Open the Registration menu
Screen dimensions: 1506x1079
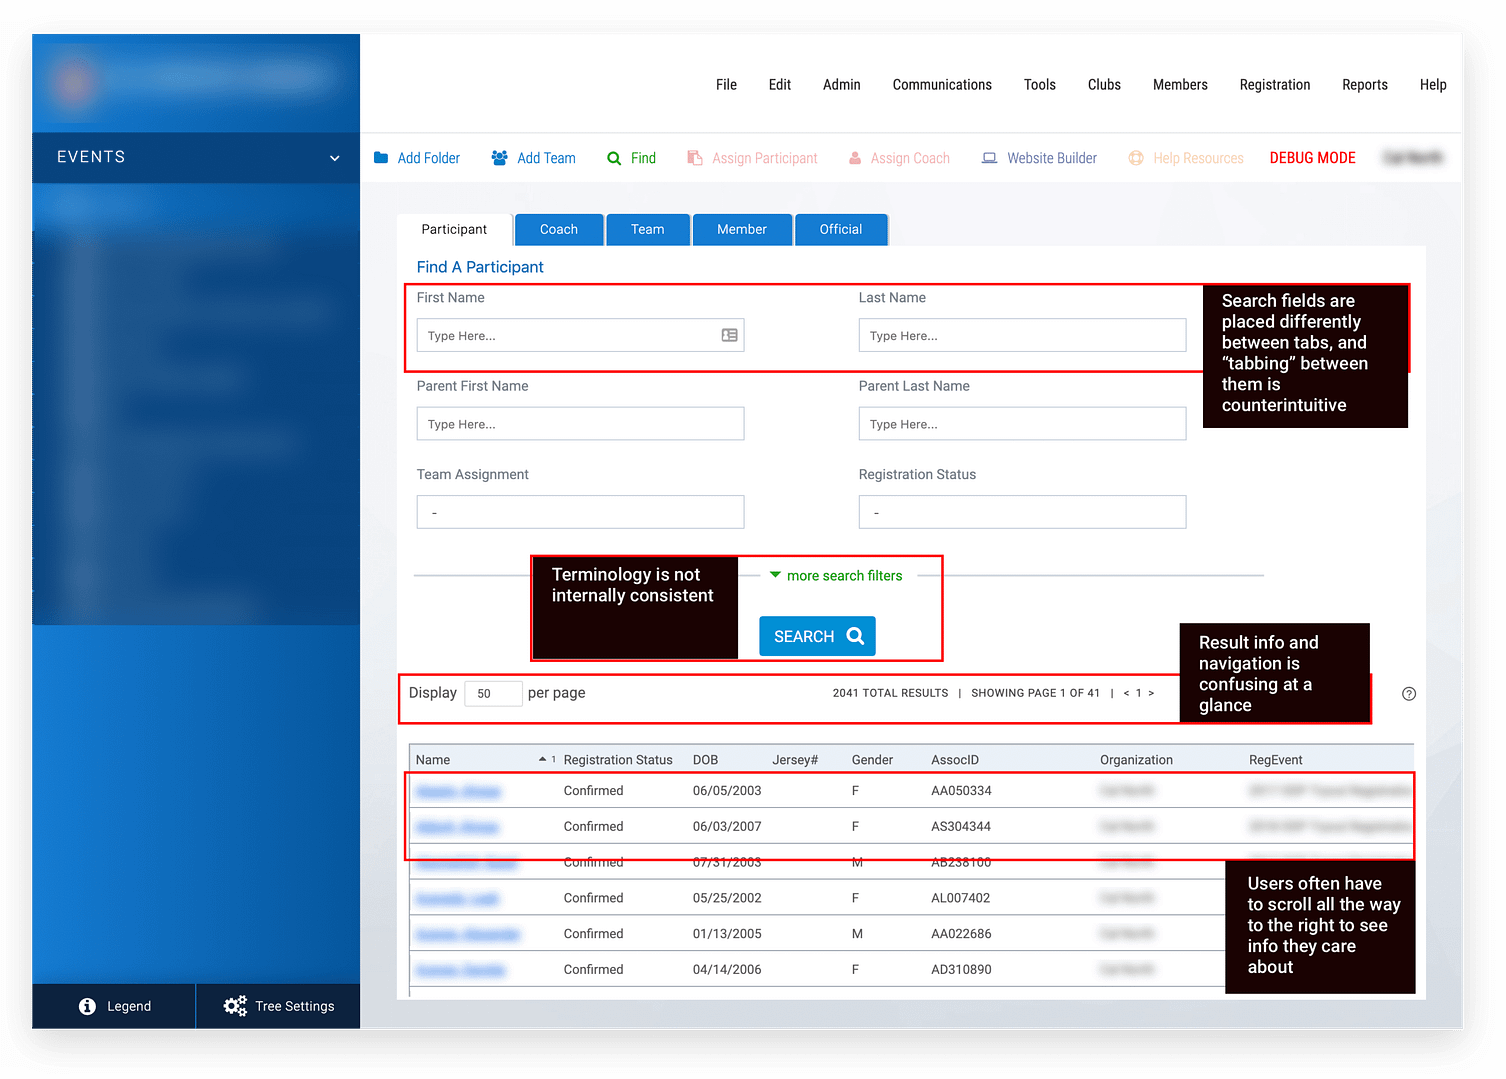click(1275, 85)
